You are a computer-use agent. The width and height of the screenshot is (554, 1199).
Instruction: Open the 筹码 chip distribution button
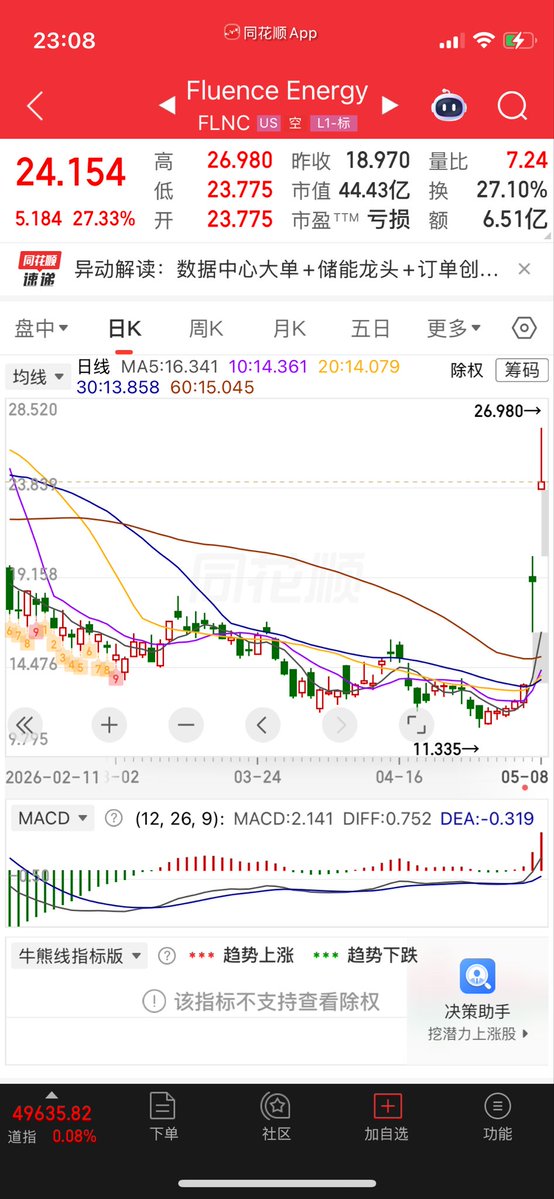point(522,371)
